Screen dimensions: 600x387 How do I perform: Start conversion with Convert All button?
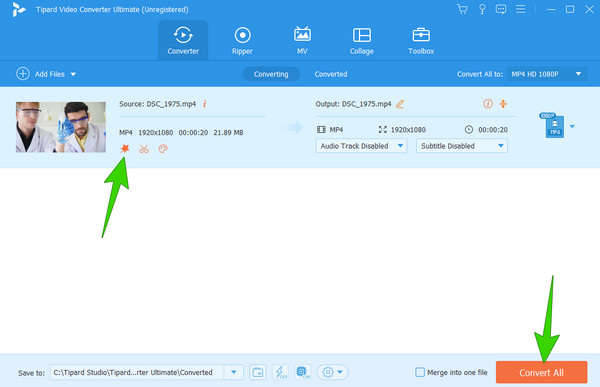(x=541, y=372)
